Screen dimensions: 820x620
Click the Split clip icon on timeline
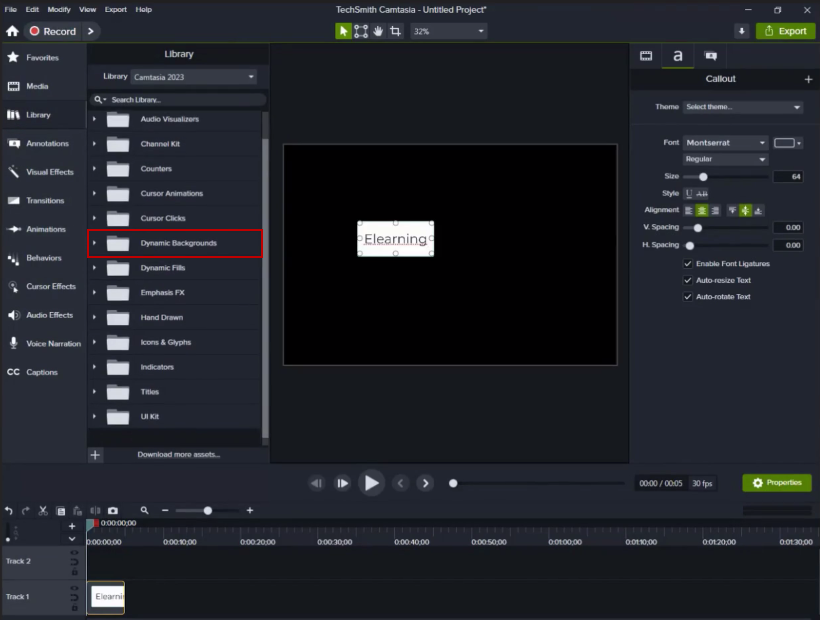[x=96, y=510]
